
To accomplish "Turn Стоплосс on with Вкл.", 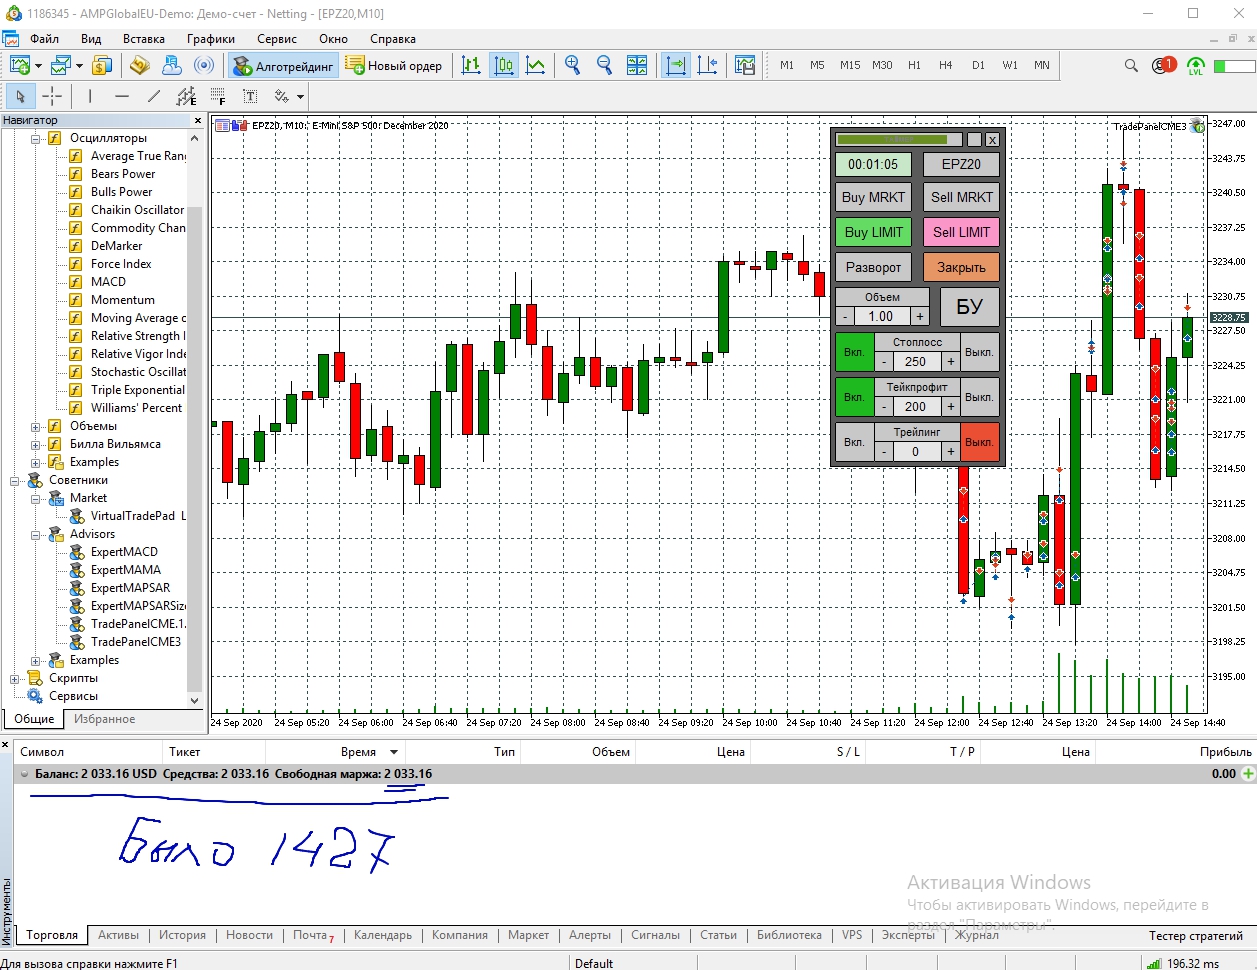I will pos(853,352).
